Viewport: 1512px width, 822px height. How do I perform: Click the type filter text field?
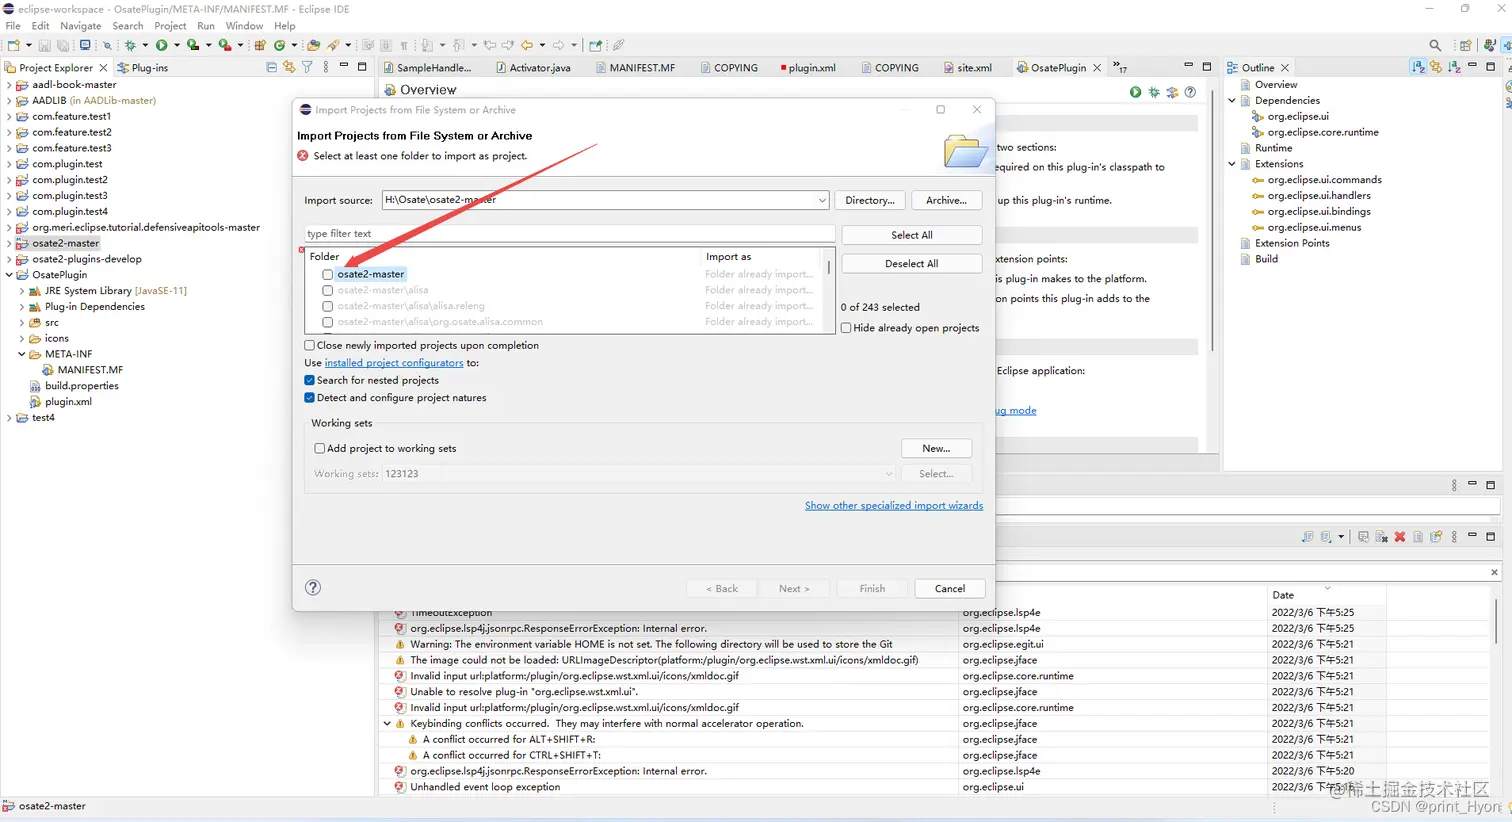coord(569,234)
